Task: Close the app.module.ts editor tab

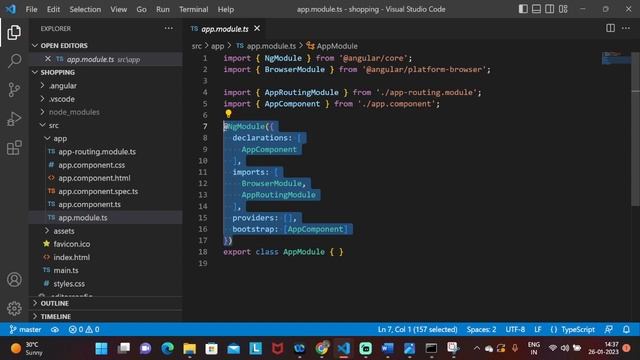Action: [x=257, y=28]
